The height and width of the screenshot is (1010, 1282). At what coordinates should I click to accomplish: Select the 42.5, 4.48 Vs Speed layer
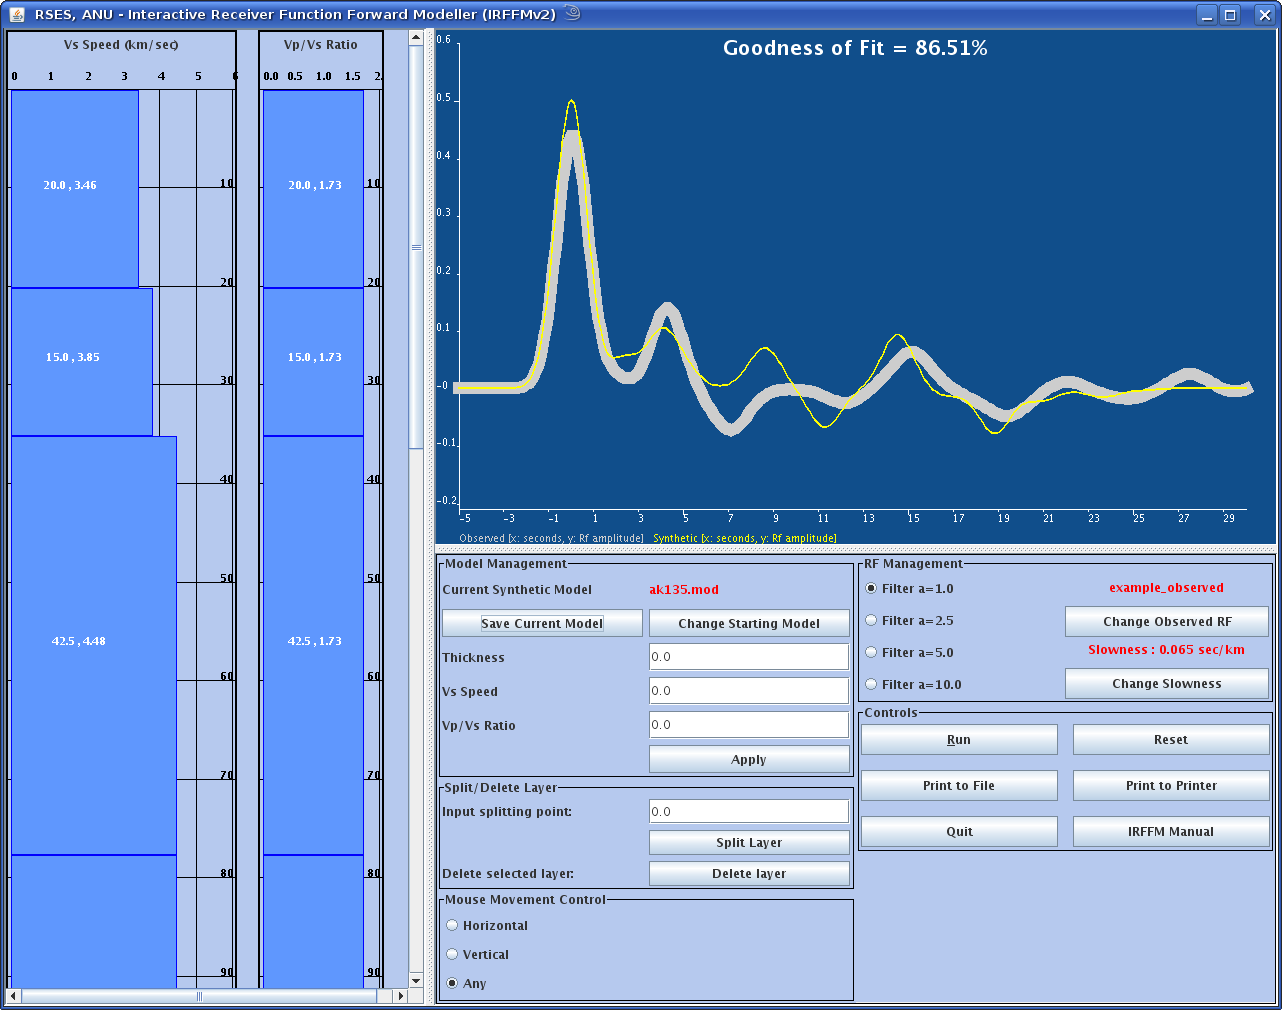[93, 645]
